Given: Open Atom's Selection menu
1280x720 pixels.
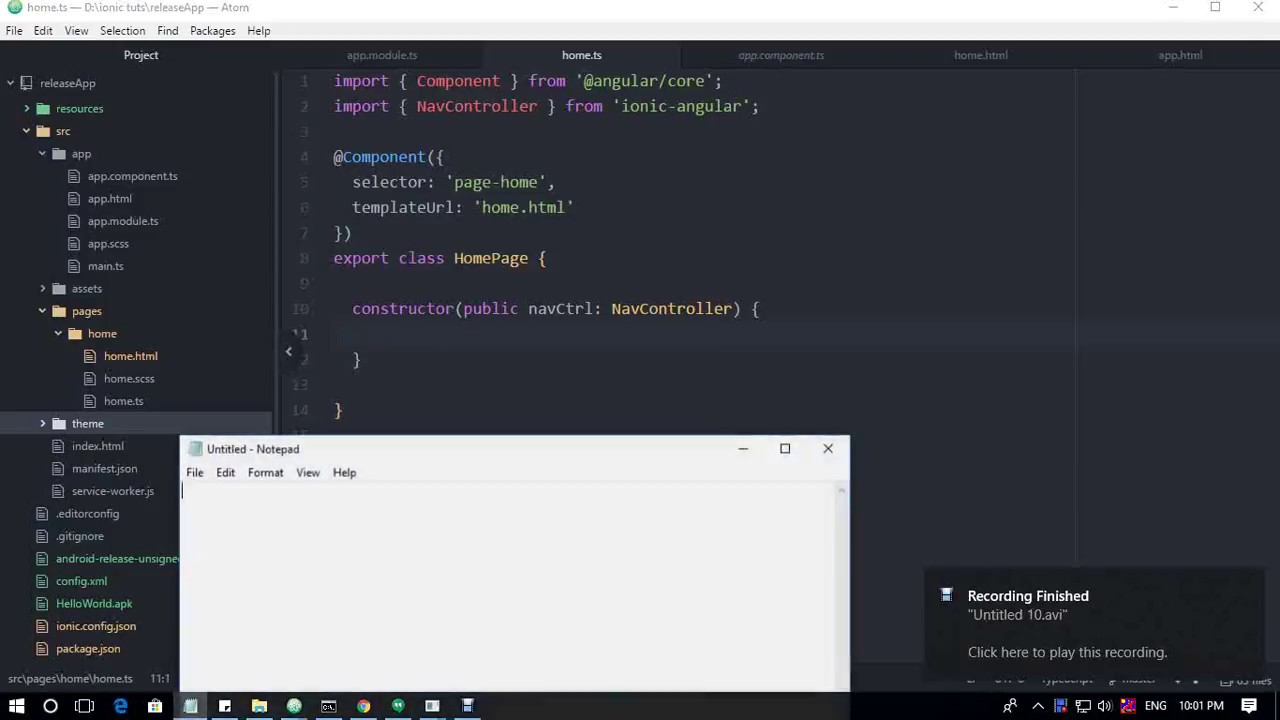Looking at the screenshot, I should pos(122,31).
